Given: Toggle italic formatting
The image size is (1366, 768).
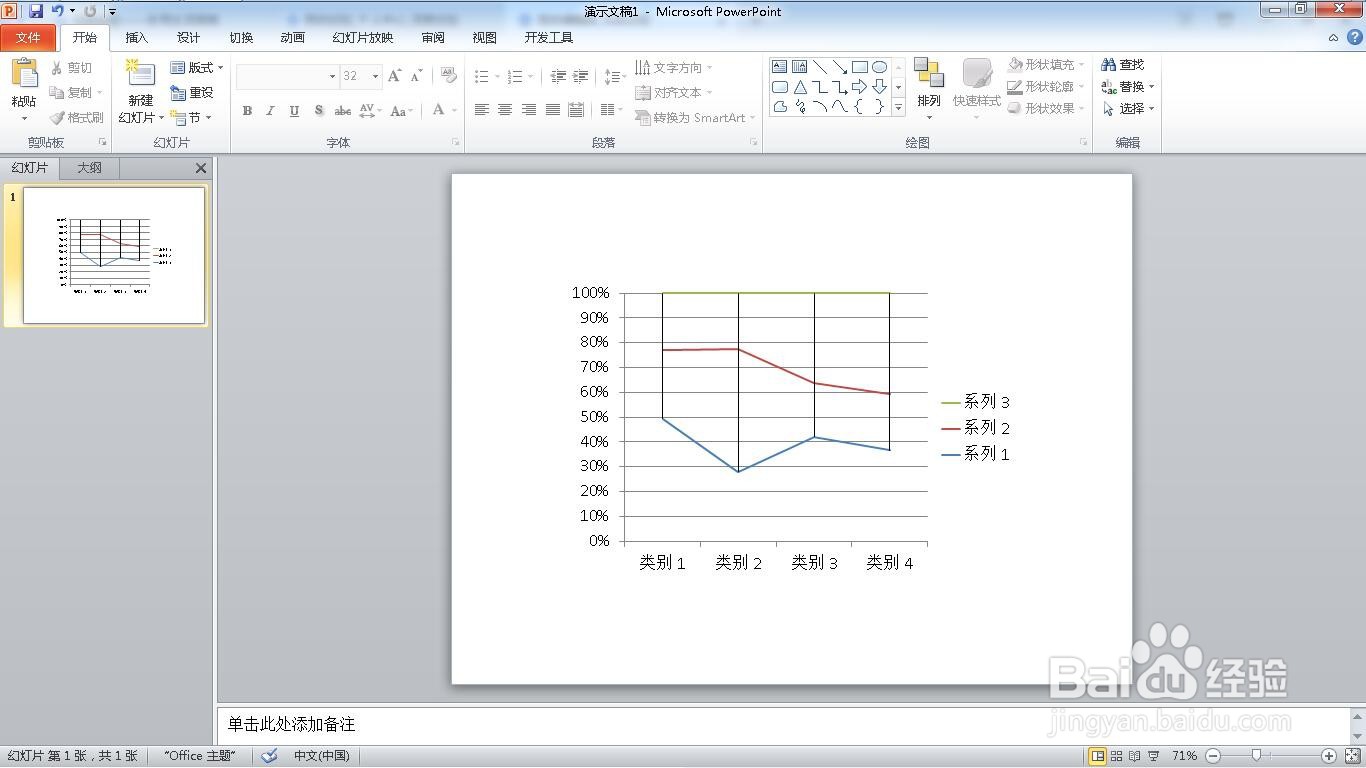Looking at the screenshot, I should (270, 111).
